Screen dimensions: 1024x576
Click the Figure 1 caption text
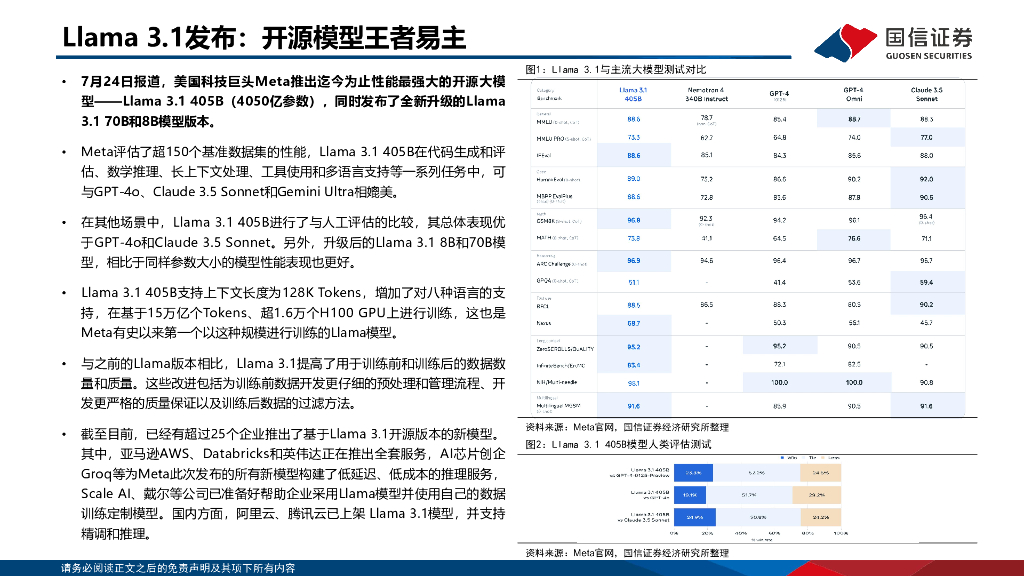click(x=616, y=69)
